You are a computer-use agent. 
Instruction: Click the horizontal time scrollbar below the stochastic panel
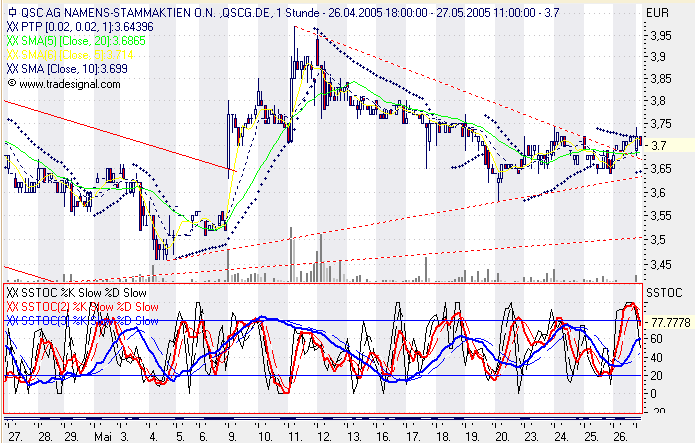click(323, 418)
